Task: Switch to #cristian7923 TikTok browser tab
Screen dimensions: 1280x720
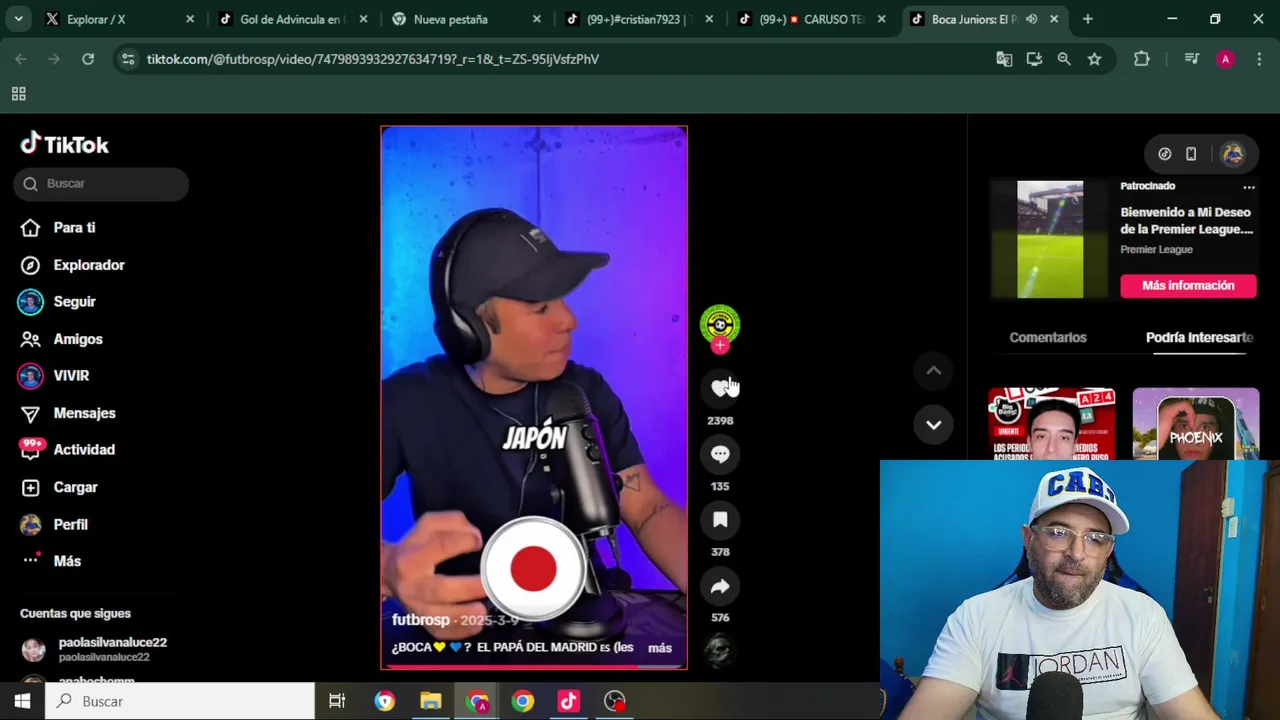Action: tap(637, 19)
